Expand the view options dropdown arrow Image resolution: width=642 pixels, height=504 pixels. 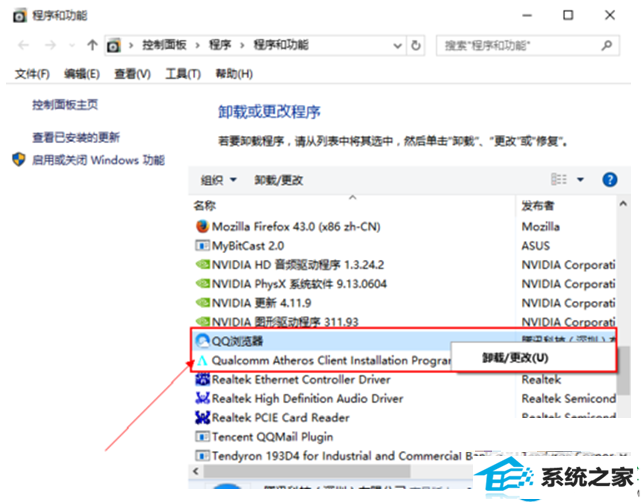tap(580, 179)
